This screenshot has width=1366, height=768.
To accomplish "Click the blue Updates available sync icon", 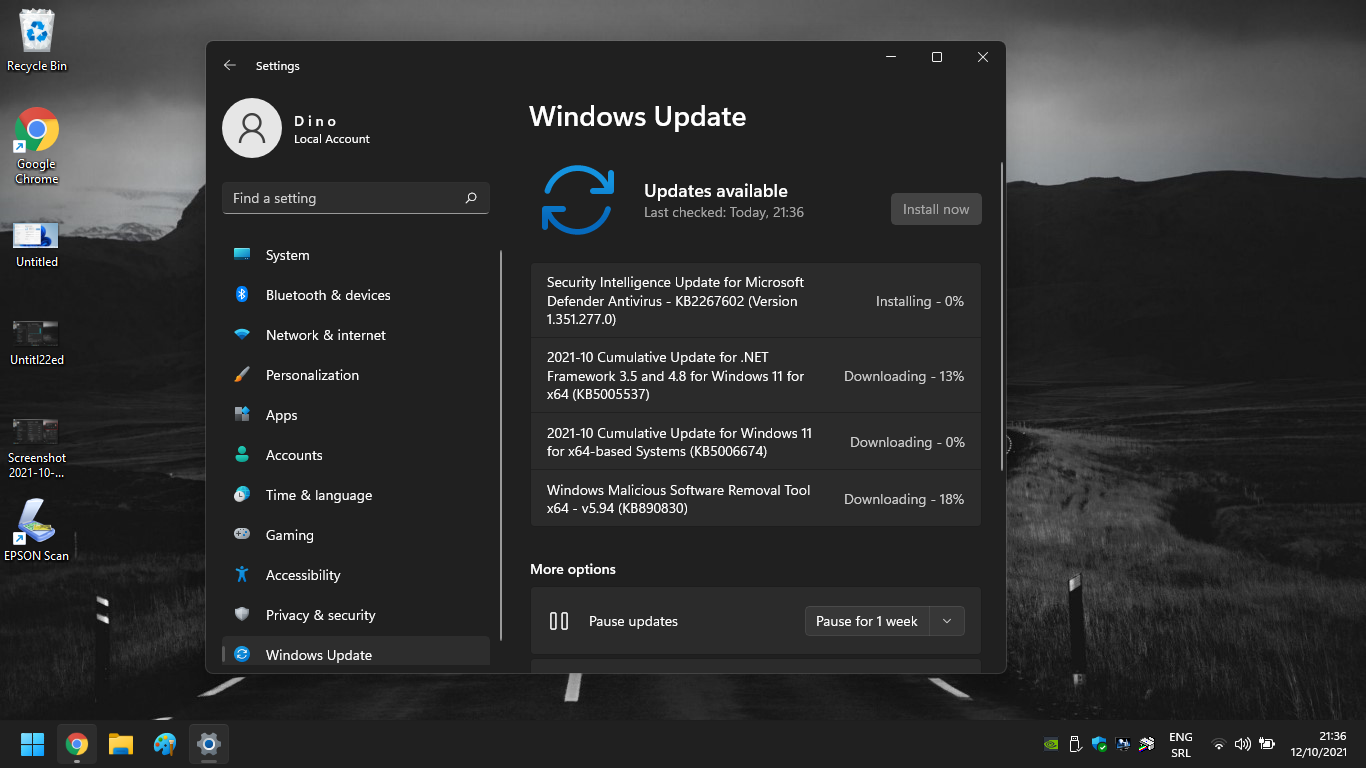I will 577,200.
